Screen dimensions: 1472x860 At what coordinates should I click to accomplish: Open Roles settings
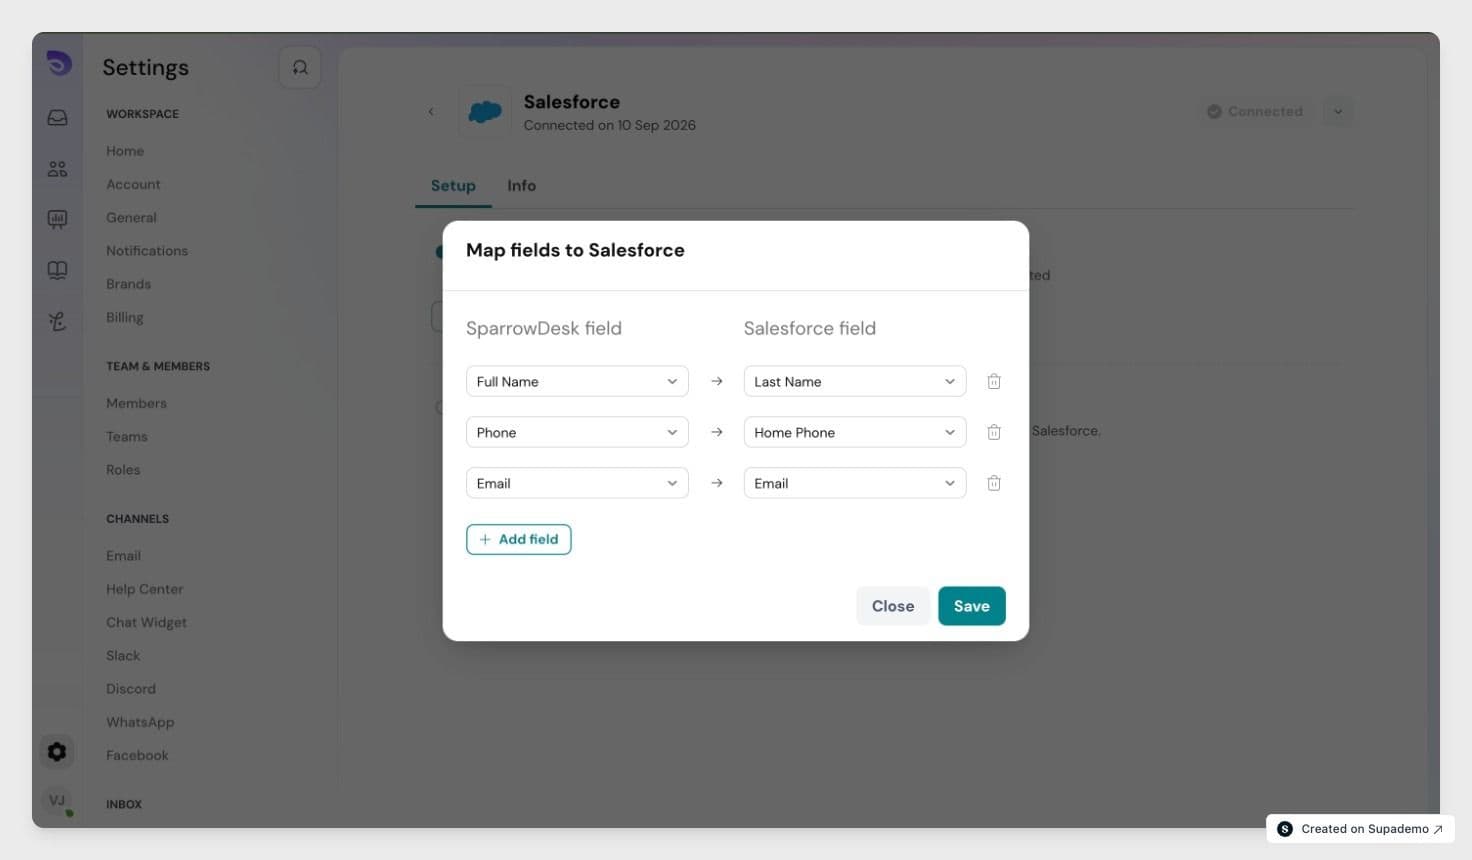[x=123, y=470]
